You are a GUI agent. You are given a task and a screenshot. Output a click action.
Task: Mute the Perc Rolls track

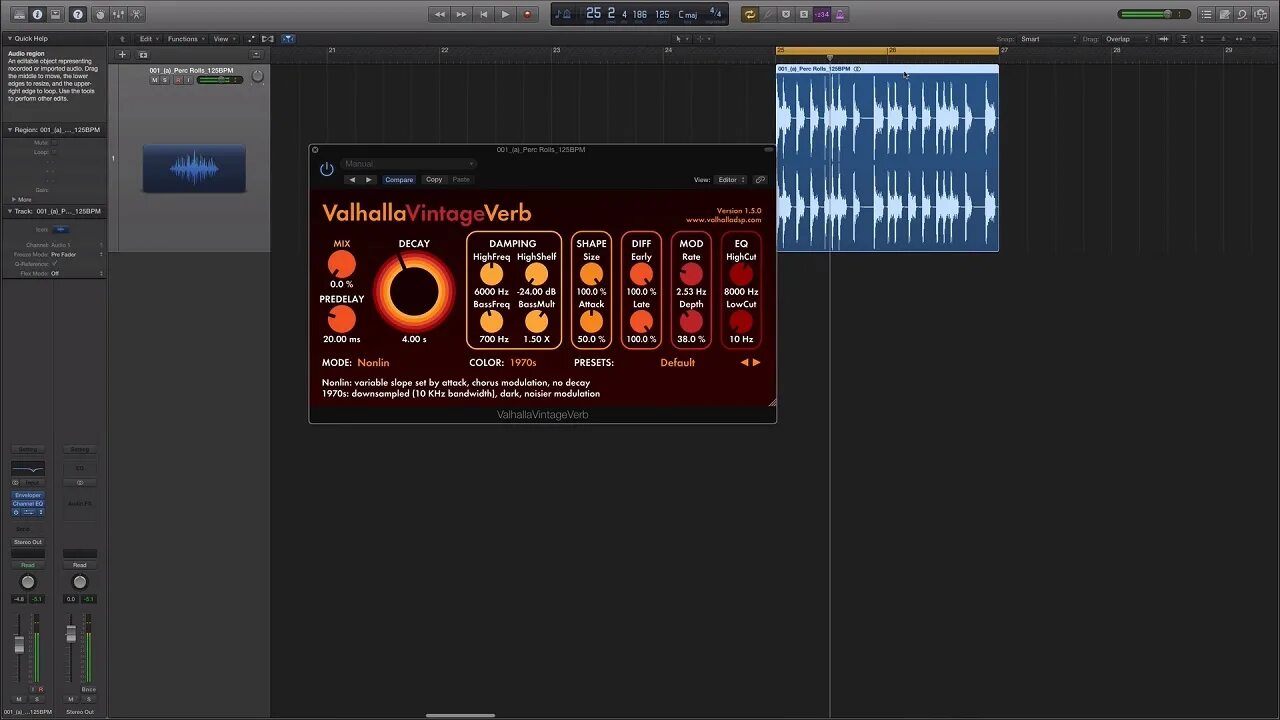(155, 80)
